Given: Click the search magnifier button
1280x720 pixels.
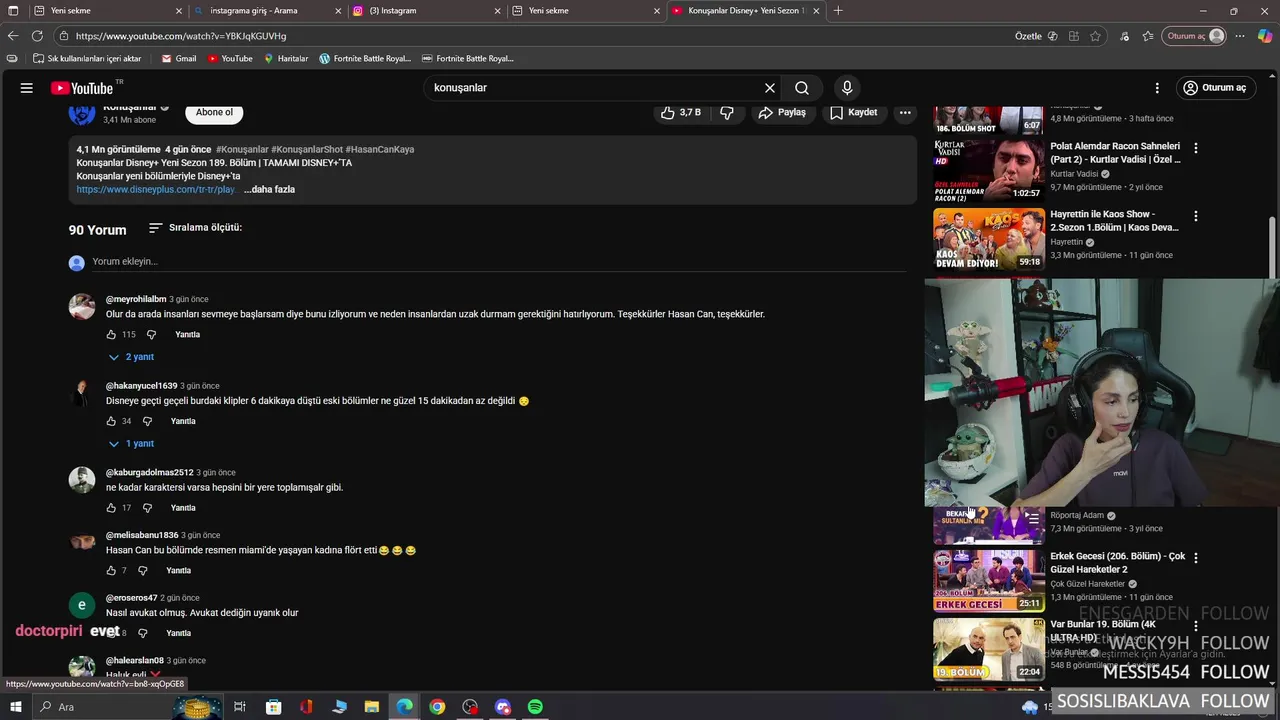Looking at the screenshot, I should click(802, 88).
